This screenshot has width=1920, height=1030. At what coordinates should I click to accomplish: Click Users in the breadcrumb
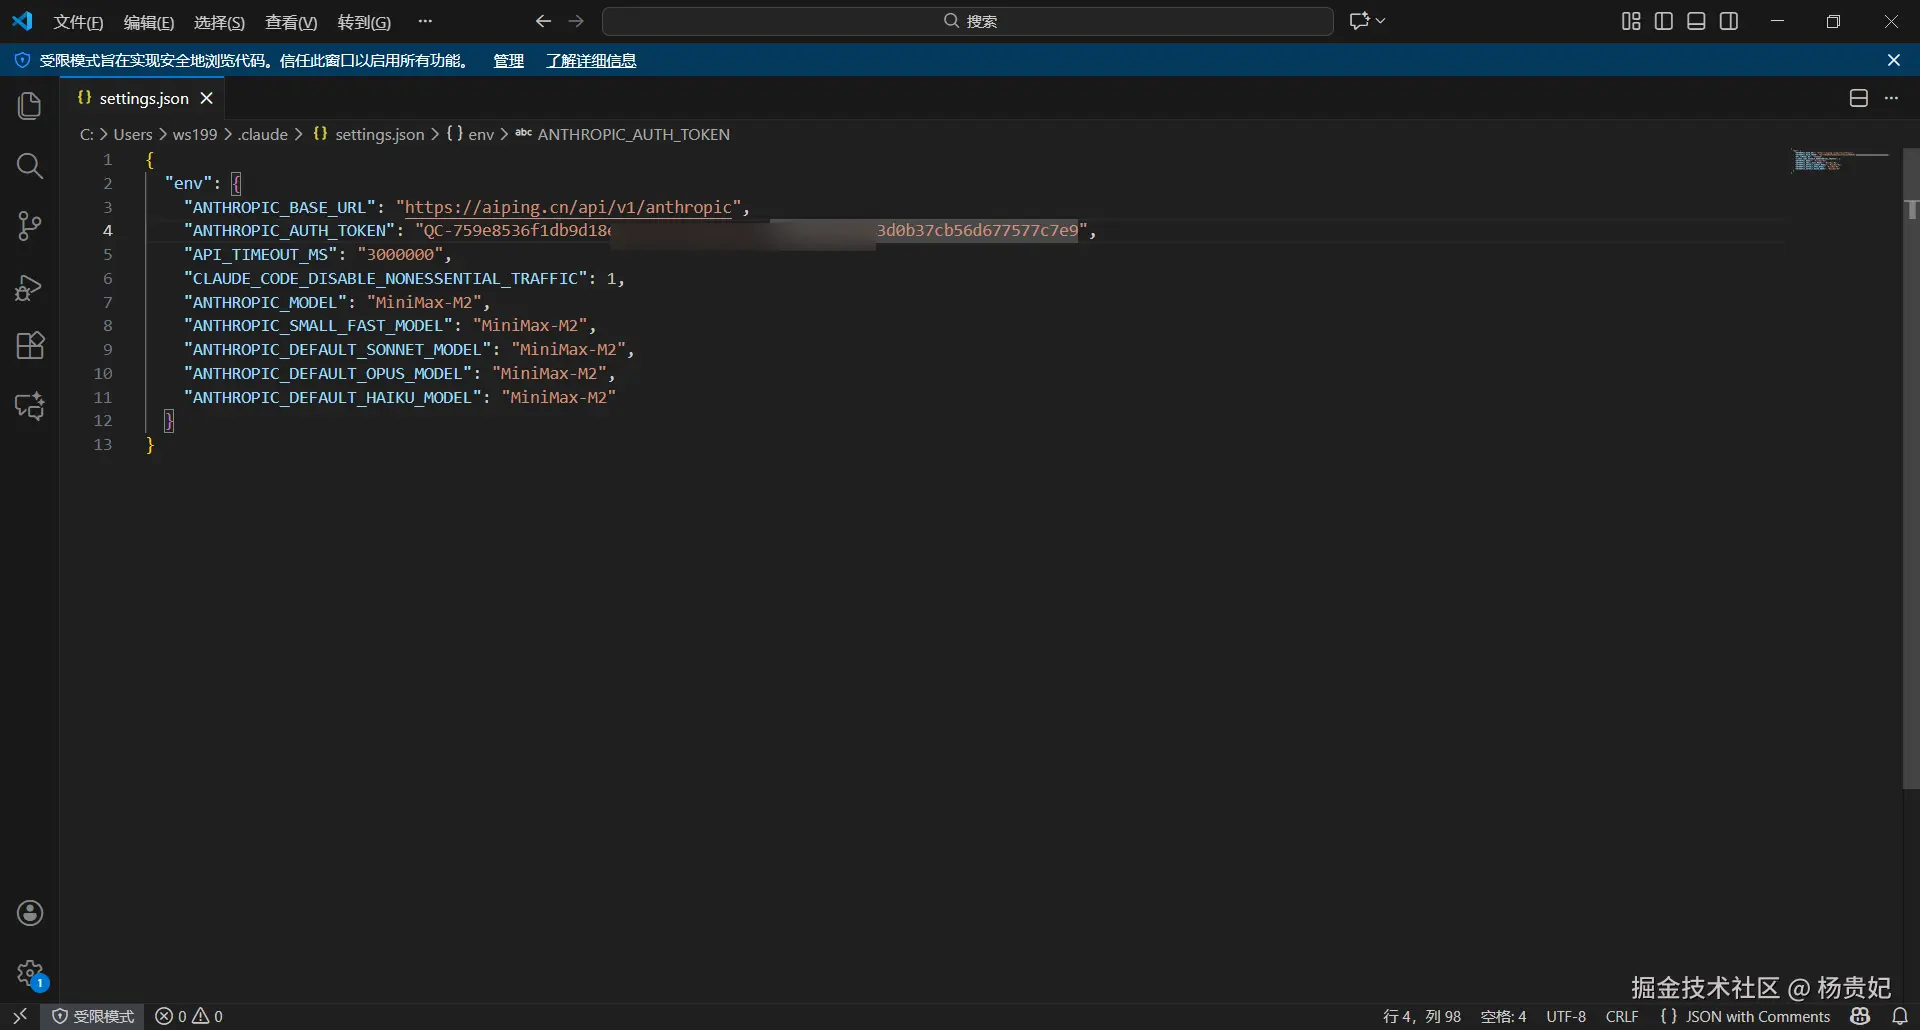point(133,134)
